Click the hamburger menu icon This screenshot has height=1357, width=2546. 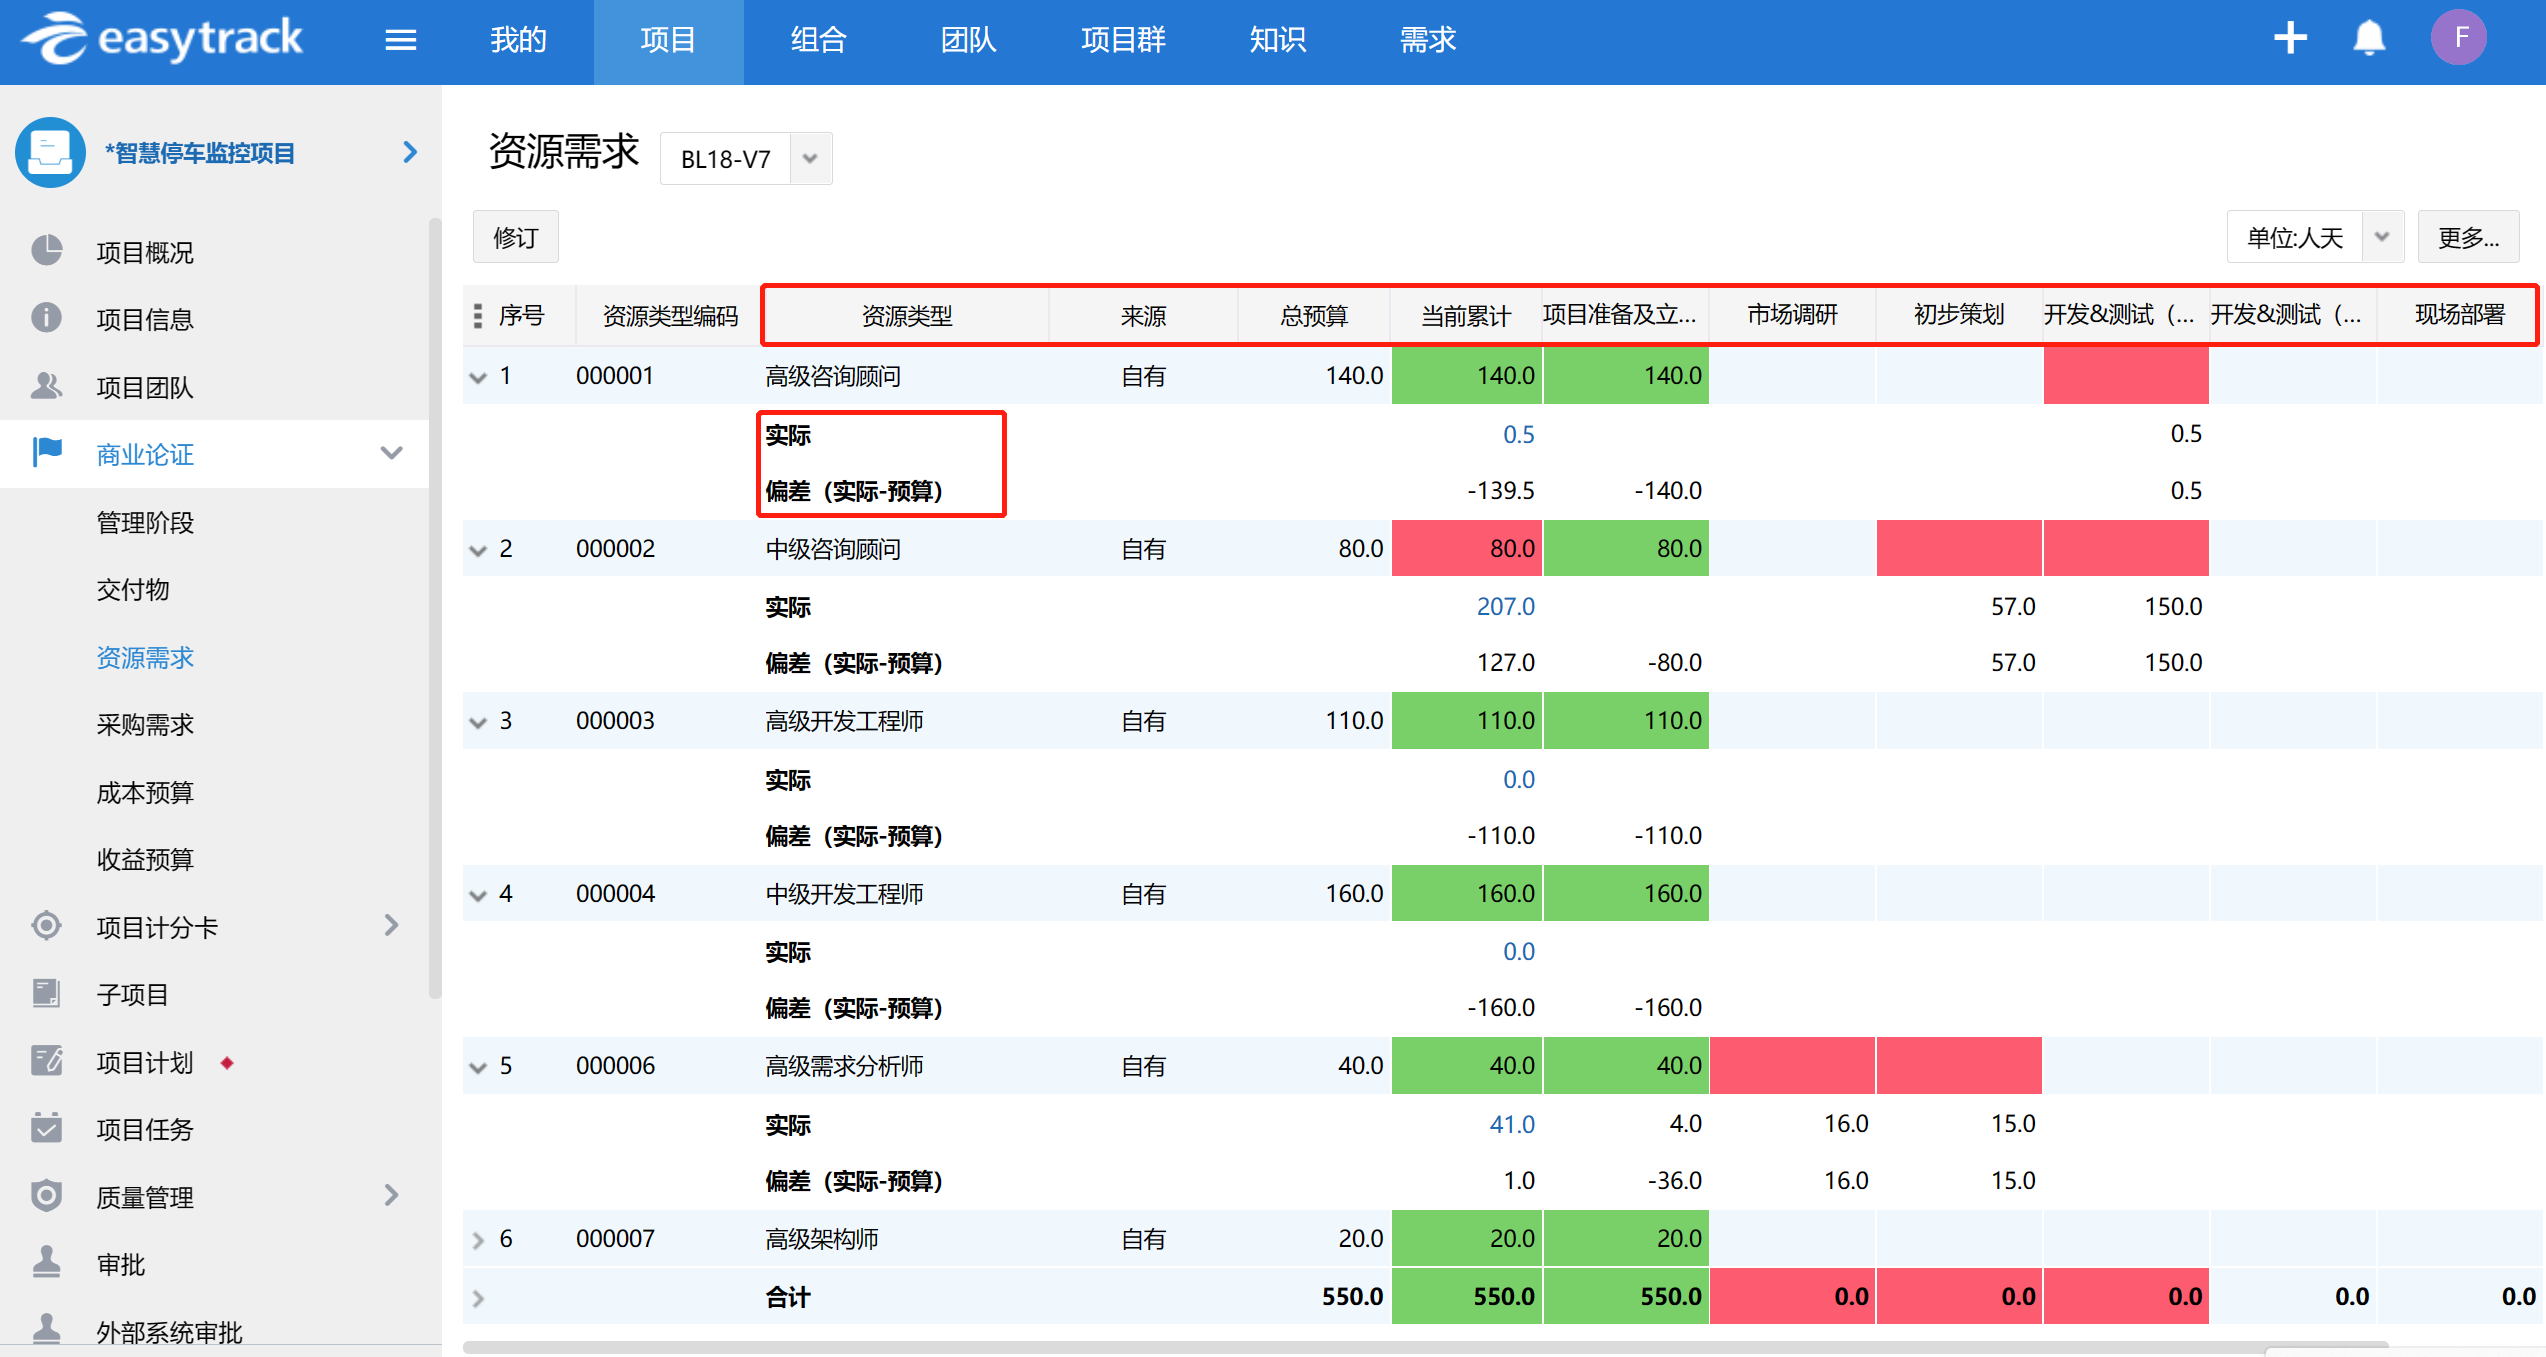(x=400, y=40)
